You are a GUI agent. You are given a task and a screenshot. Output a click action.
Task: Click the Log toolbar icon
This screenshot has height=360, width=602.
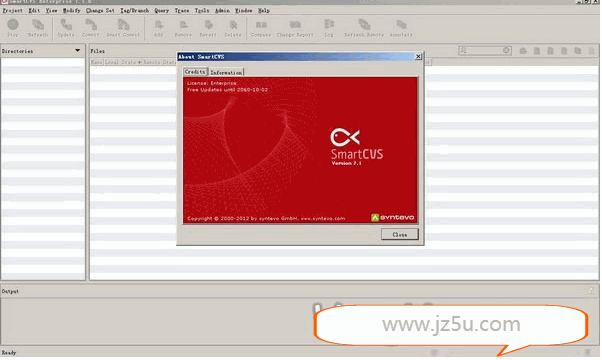tap(329, 28)
